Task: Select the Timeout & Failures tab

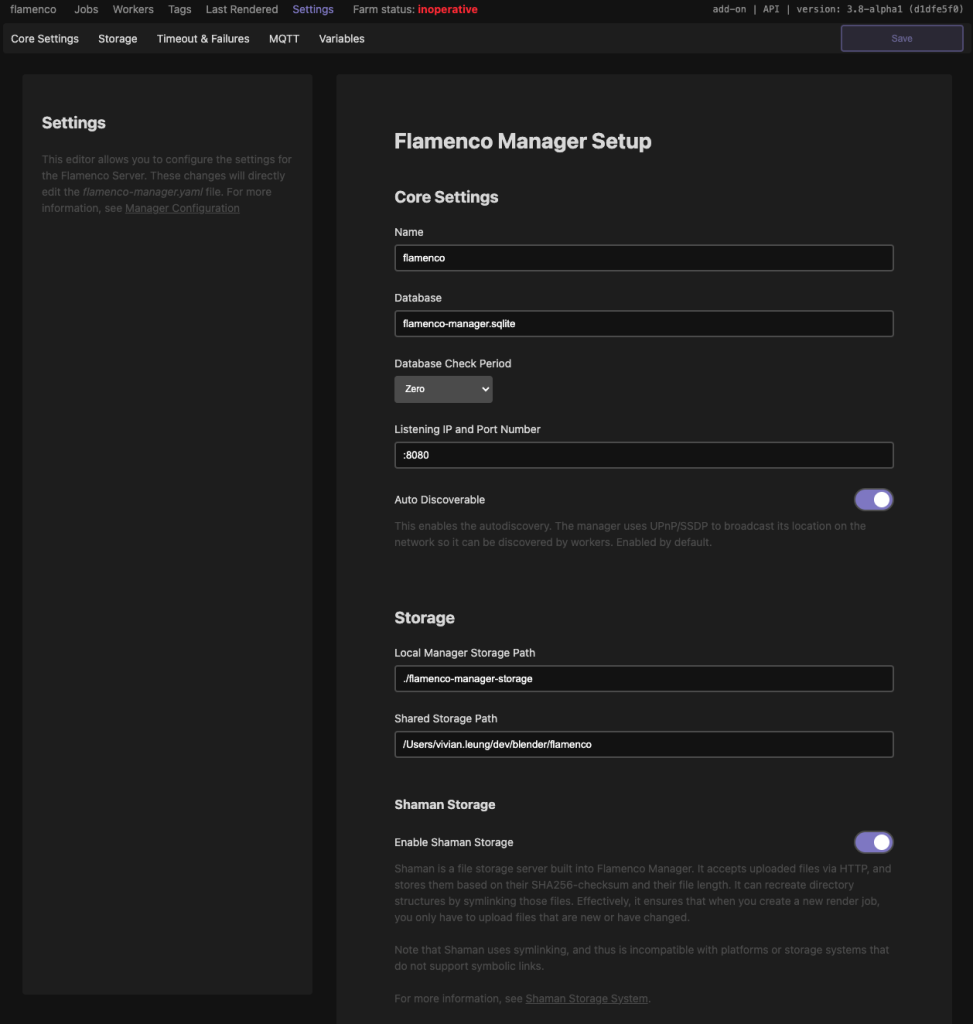Action: coord(203,39)
